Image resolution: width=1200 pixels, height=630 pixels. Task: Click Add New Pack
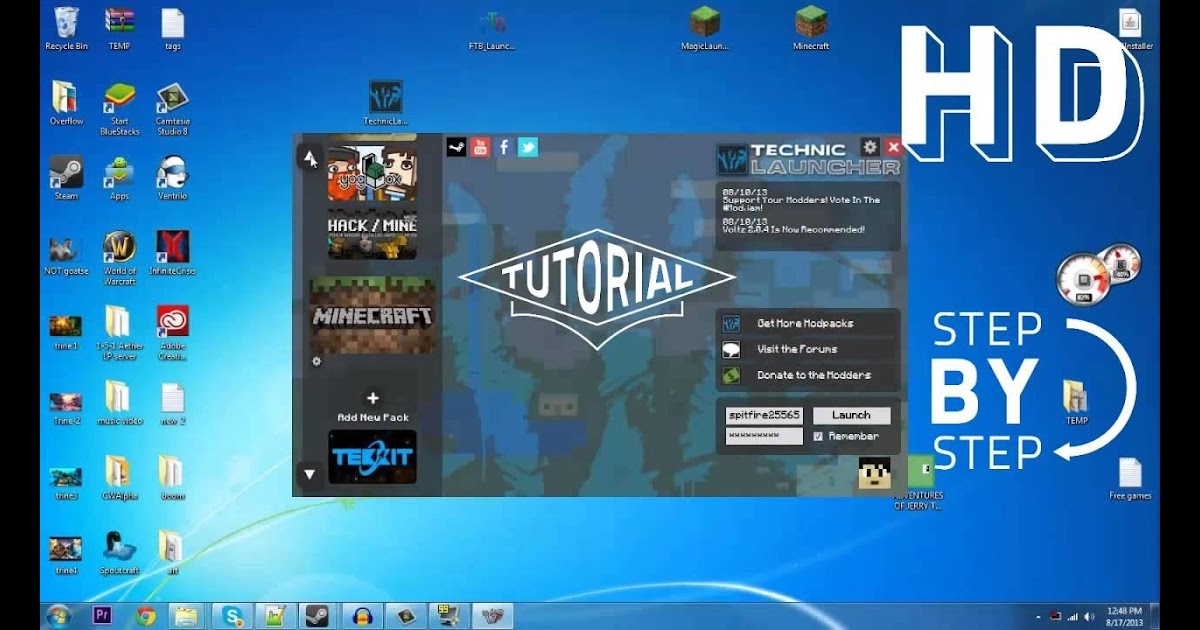coord(373,407)
